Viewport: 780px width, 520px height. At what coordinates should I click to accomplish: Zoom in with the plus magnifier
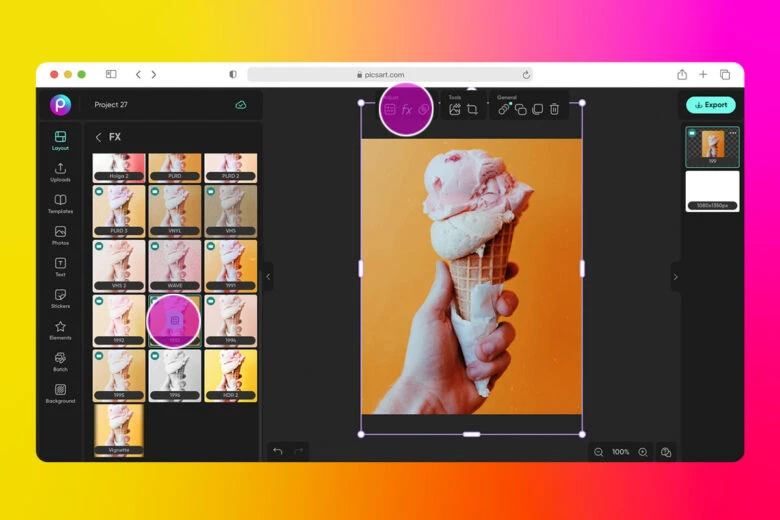[x=643, y=452]
